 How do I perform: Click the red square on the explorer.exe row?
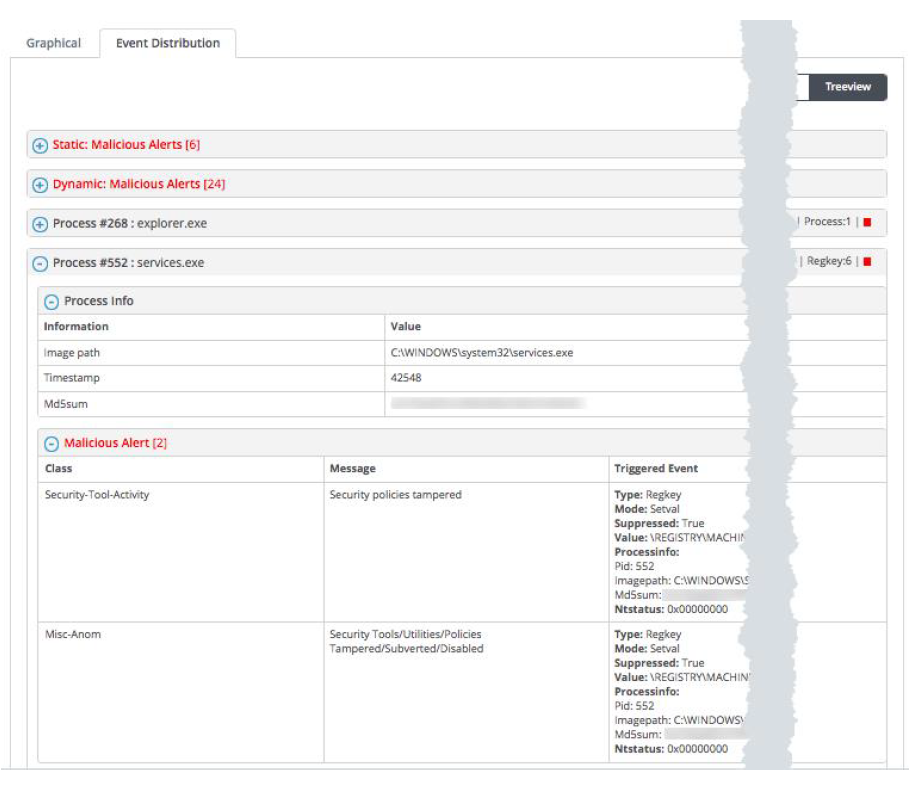[867, 222]
